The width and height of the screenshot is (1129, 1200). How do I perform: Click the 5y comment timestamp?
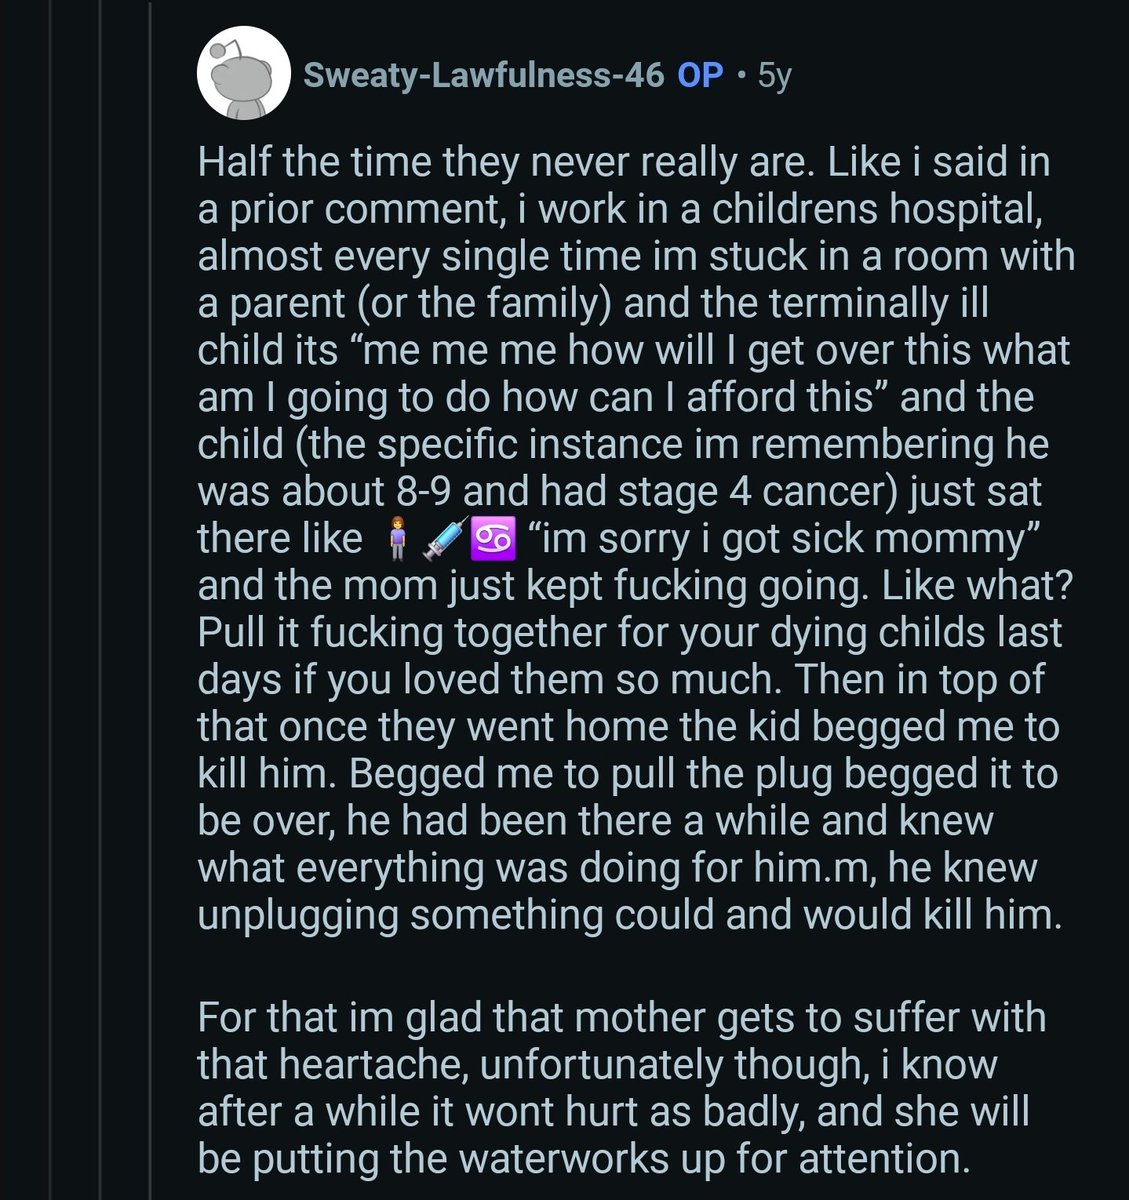pos(774,76)
